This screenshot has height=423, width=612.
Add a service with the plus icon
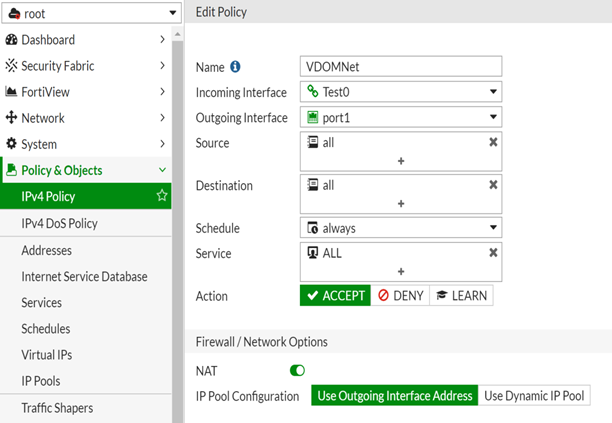[401, 271]
